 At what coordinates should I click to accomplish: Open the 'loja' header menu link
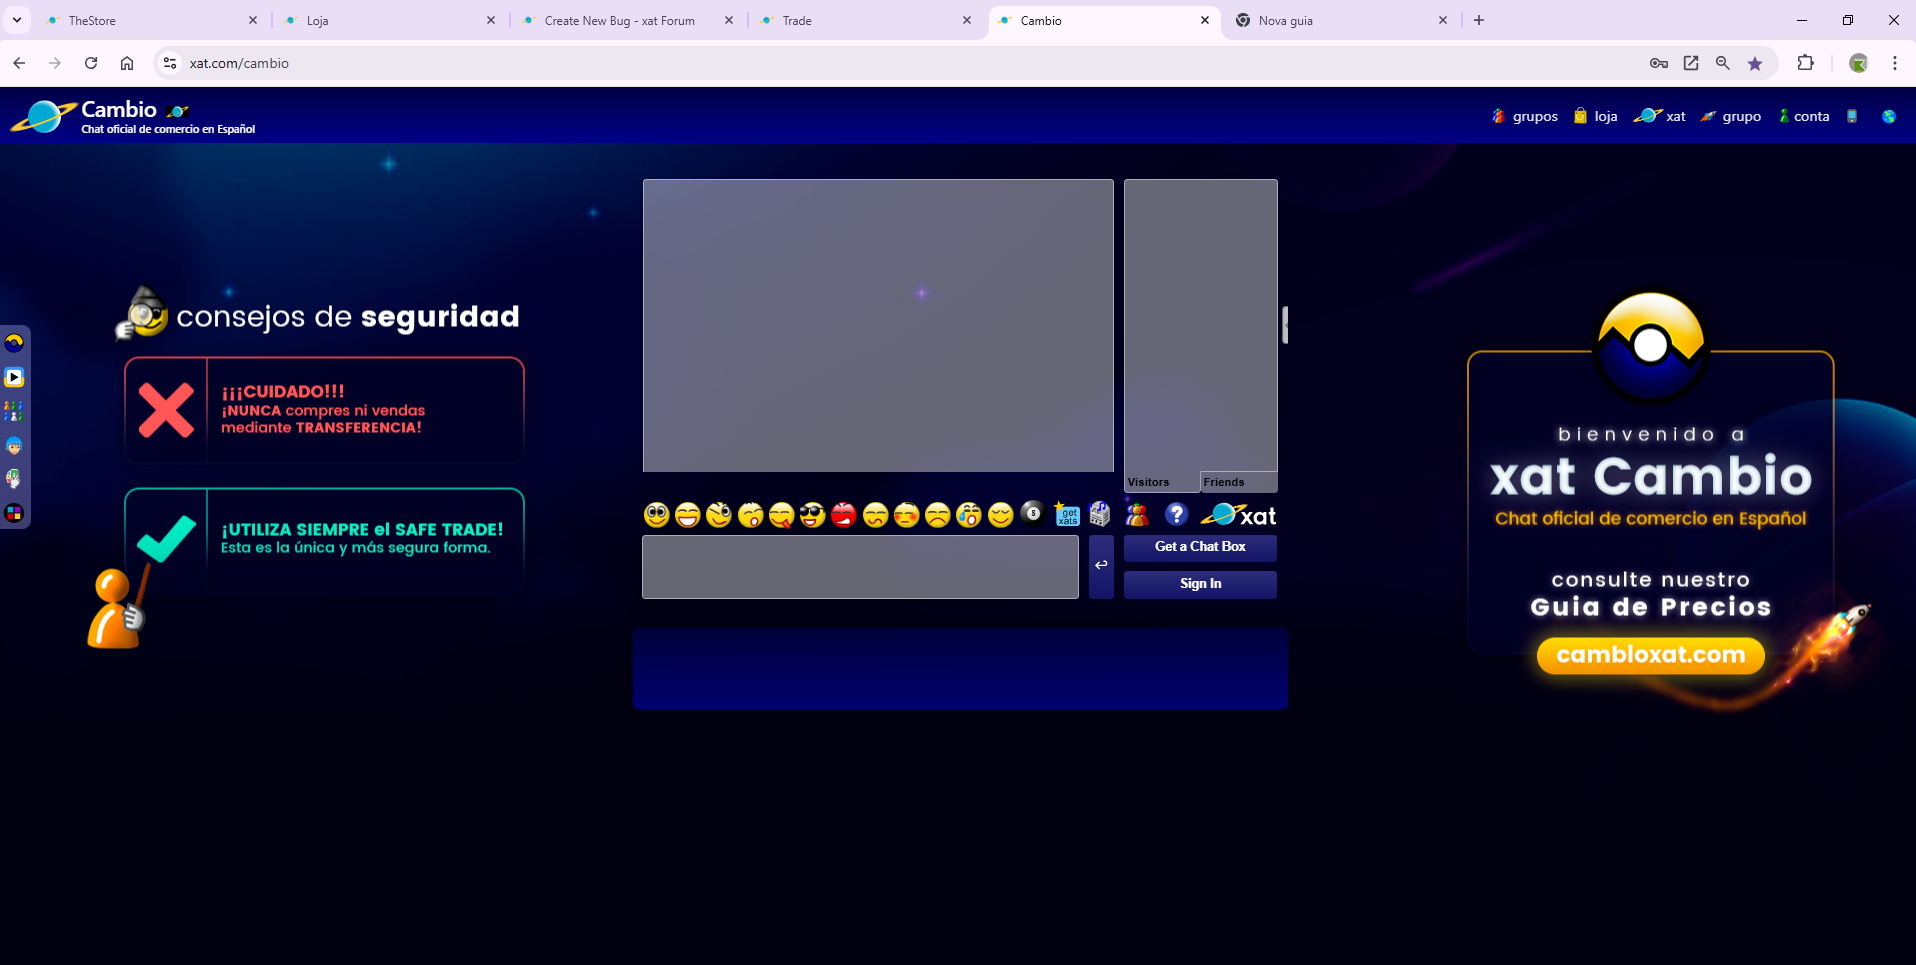tap(1596, 117)
